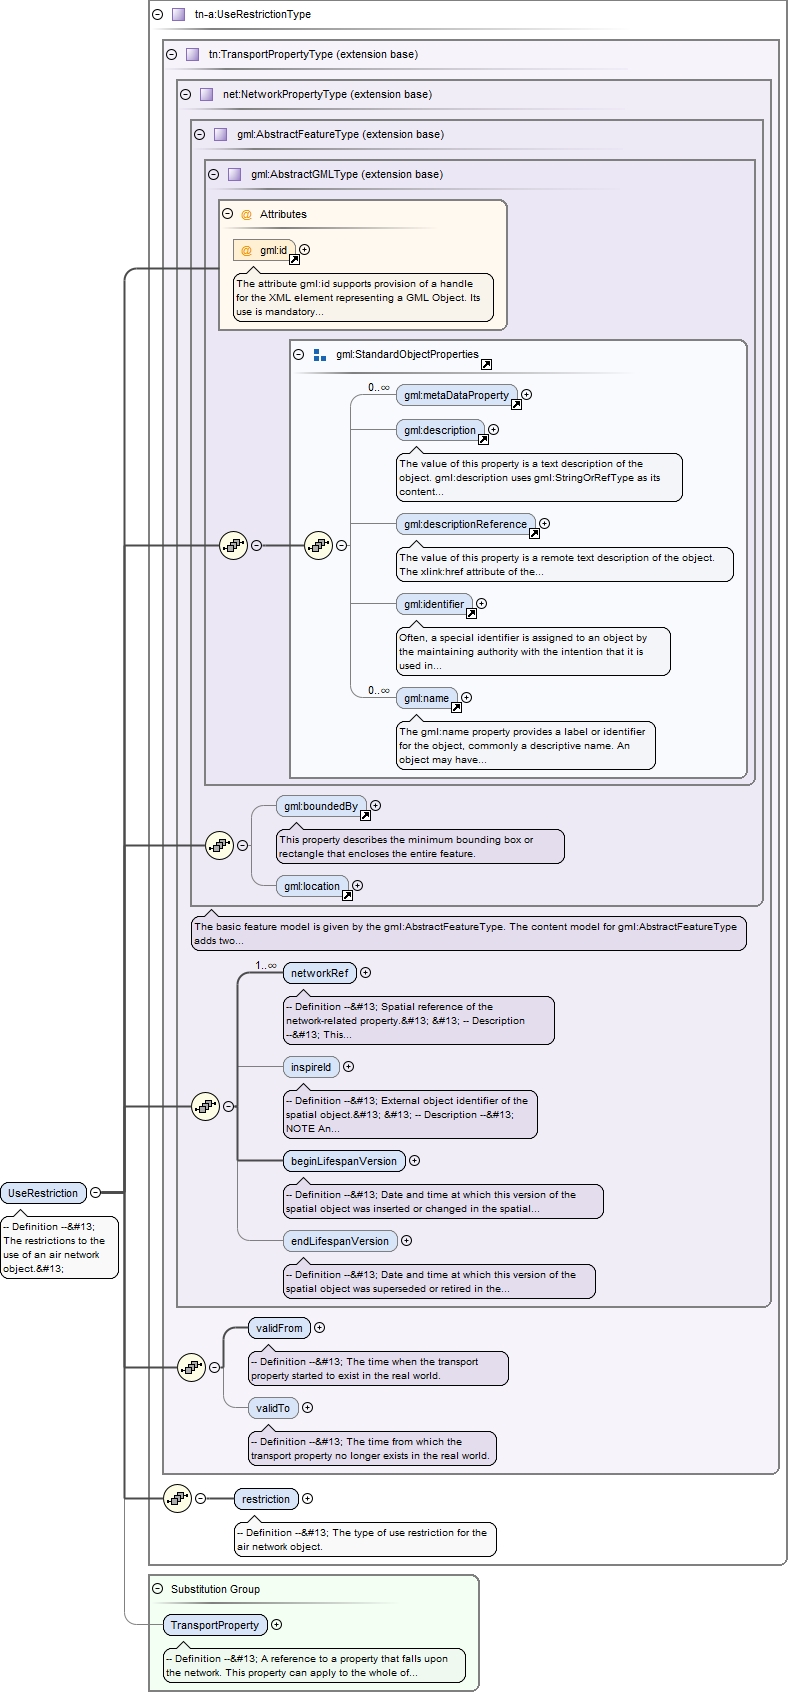Image resolution: width=789 pixels, height=1693 pixels.
Task: Expand the gml:id attribute
Action: point(305,250)
